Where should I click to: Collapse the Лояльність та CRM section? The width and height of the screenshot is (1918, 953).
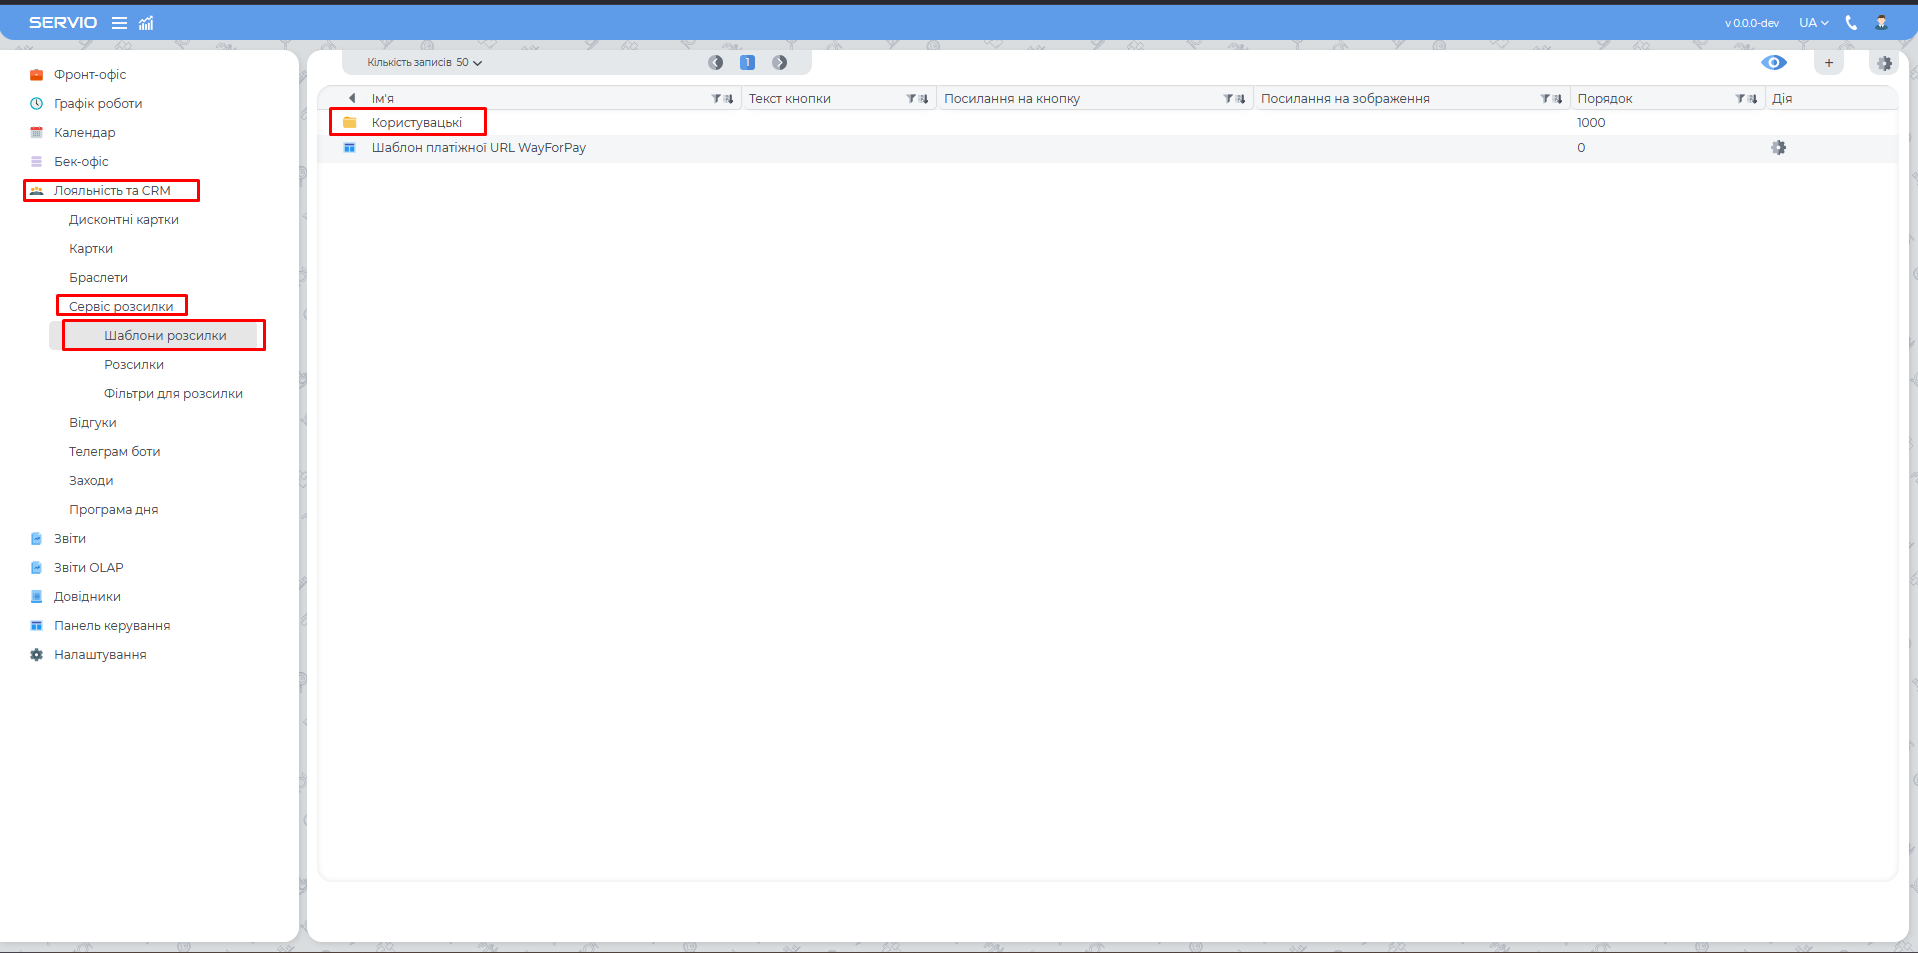tap(112, 191)
